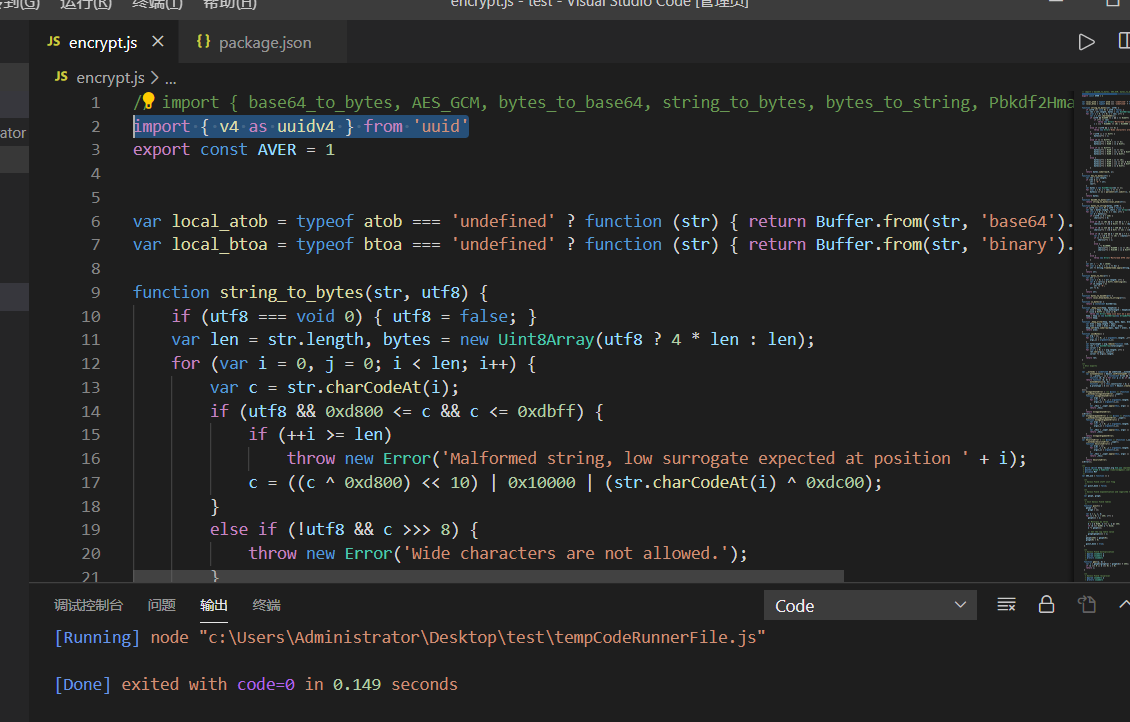Image resolution: width=1130 pixels, height=722 pixels.
Task: Click Uint8Array on line 11
Action: [546, 339]
